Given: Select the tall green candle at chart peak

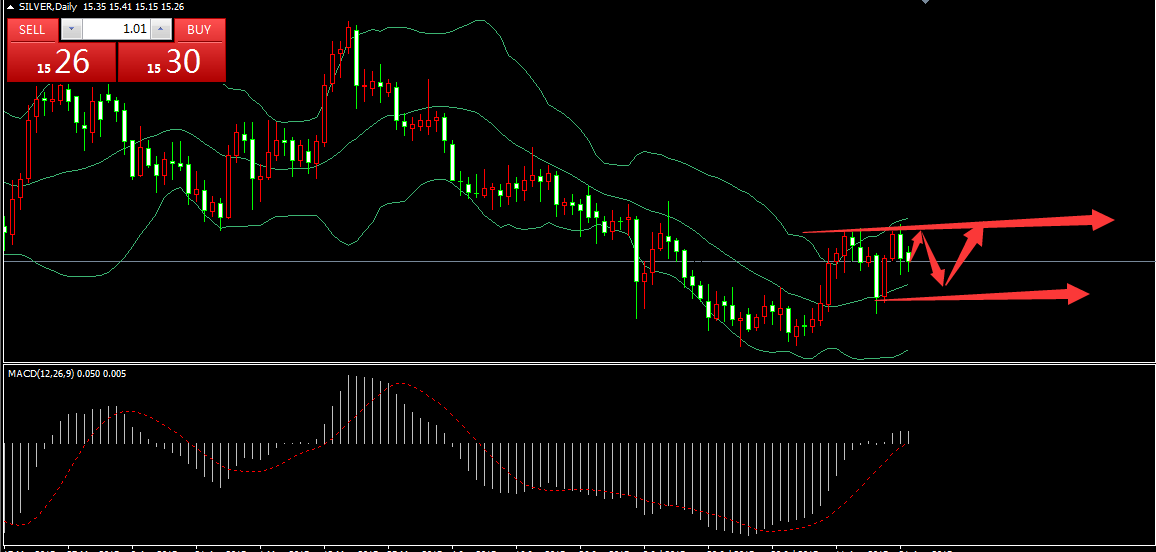Looking at the screenshot, I should tap(356, 58).
